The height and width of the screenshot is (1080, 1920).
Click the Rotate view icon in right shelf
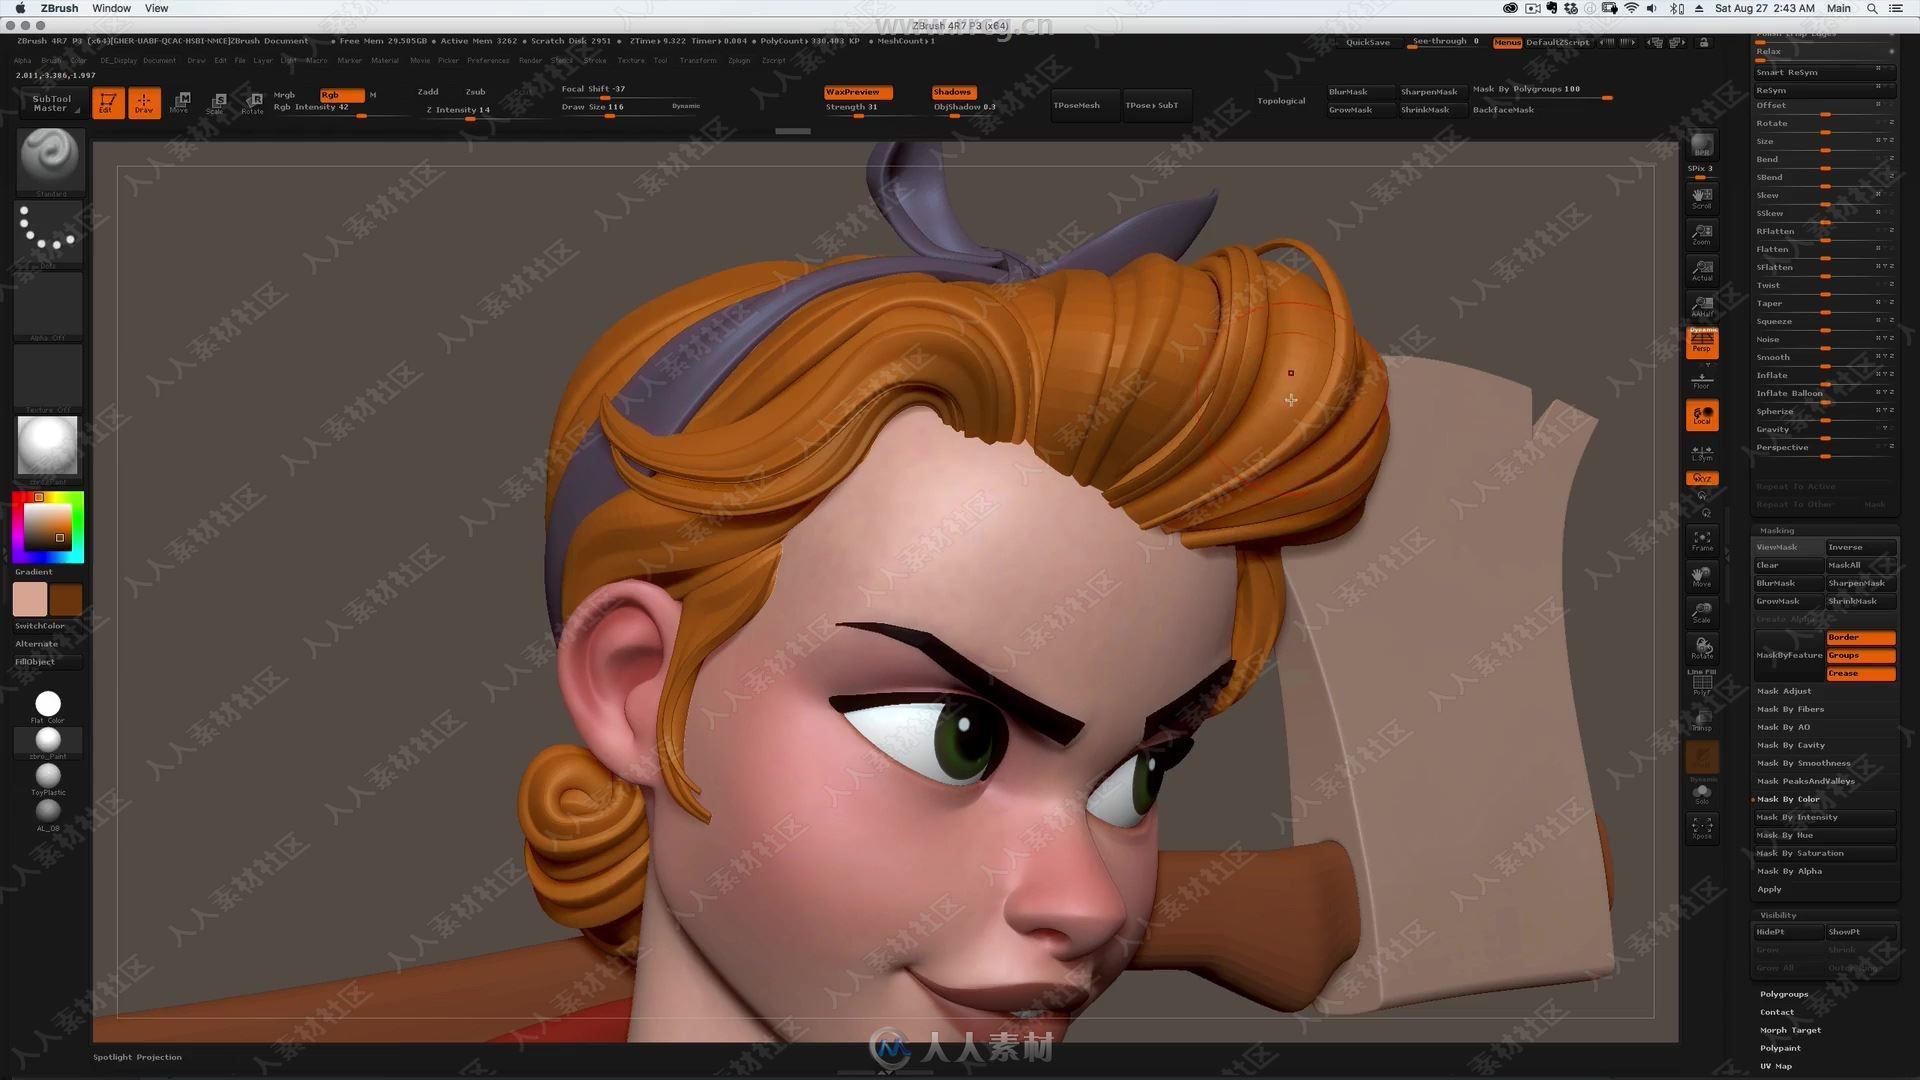pyautogui.click(x=1702, y=649)
